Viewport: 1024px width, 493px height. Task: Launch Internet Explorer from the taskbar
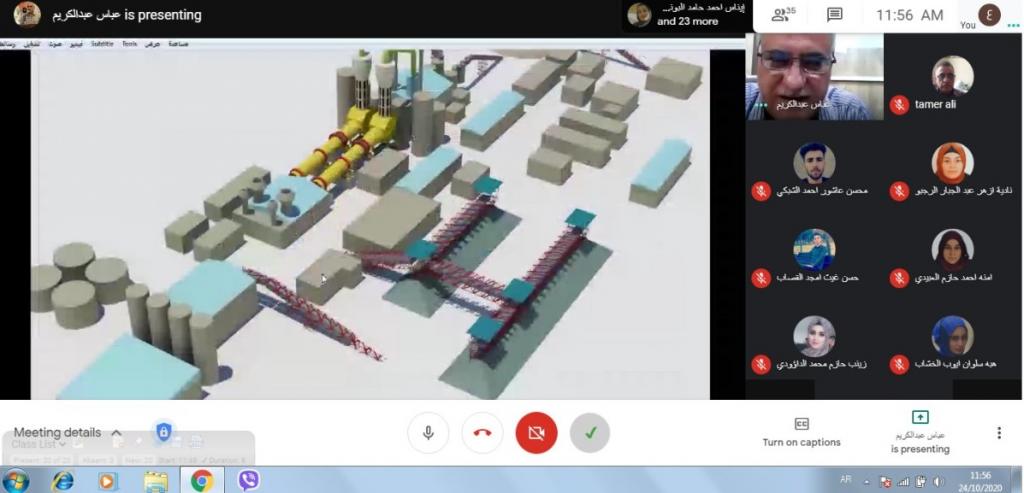62,481
